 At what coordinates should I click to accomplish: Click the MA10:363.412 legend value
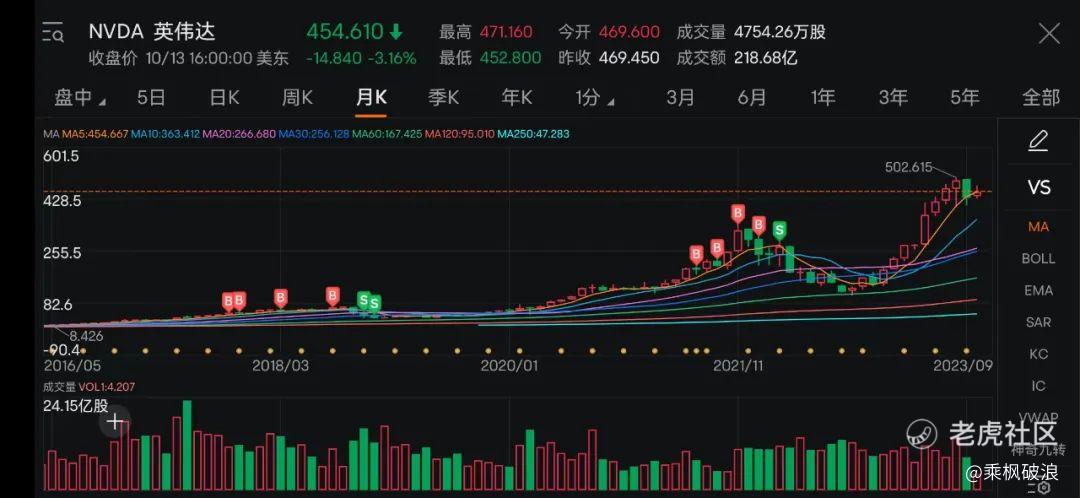(165, 134)
